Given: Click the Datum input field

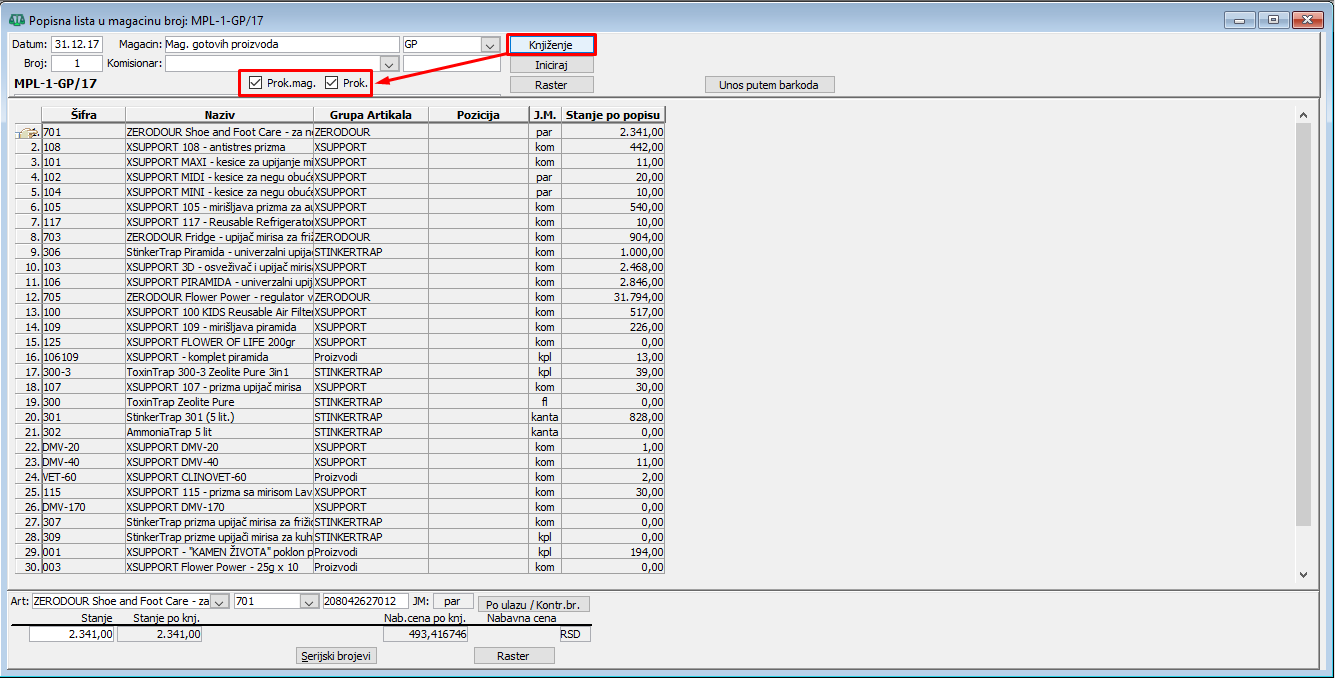Looking at the screenshot, I should point(78,45).
